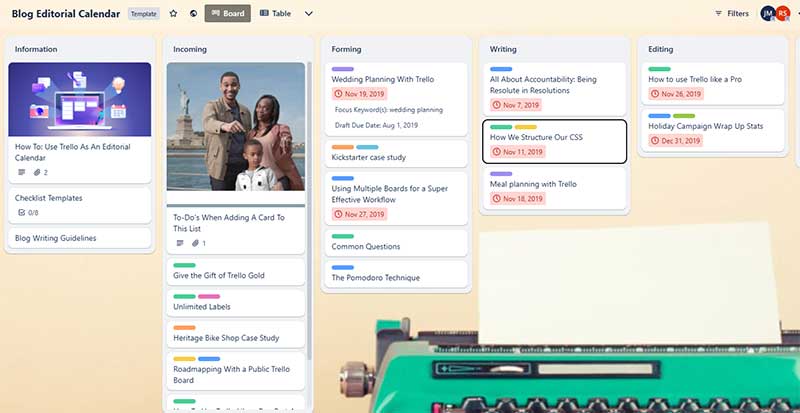This screenshot has width=800, height=413.
Task: Open RS member avatar
Action: pos(782,14)
